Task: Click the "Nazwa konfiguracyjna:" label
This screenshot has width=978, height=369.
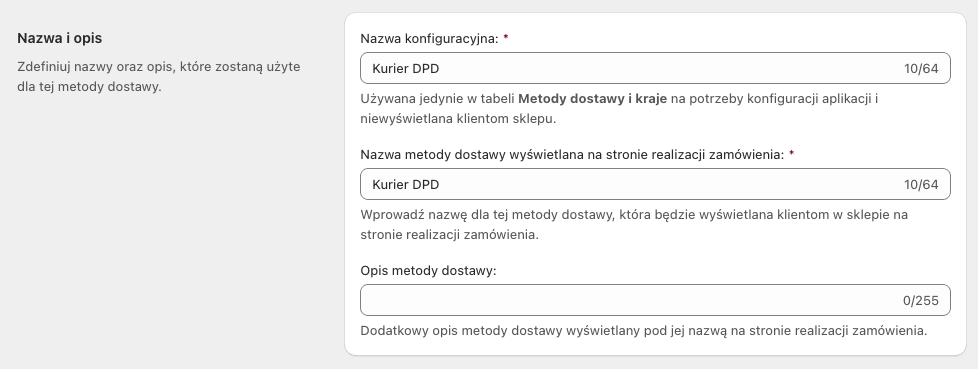Action: click(x=429, y=39)
